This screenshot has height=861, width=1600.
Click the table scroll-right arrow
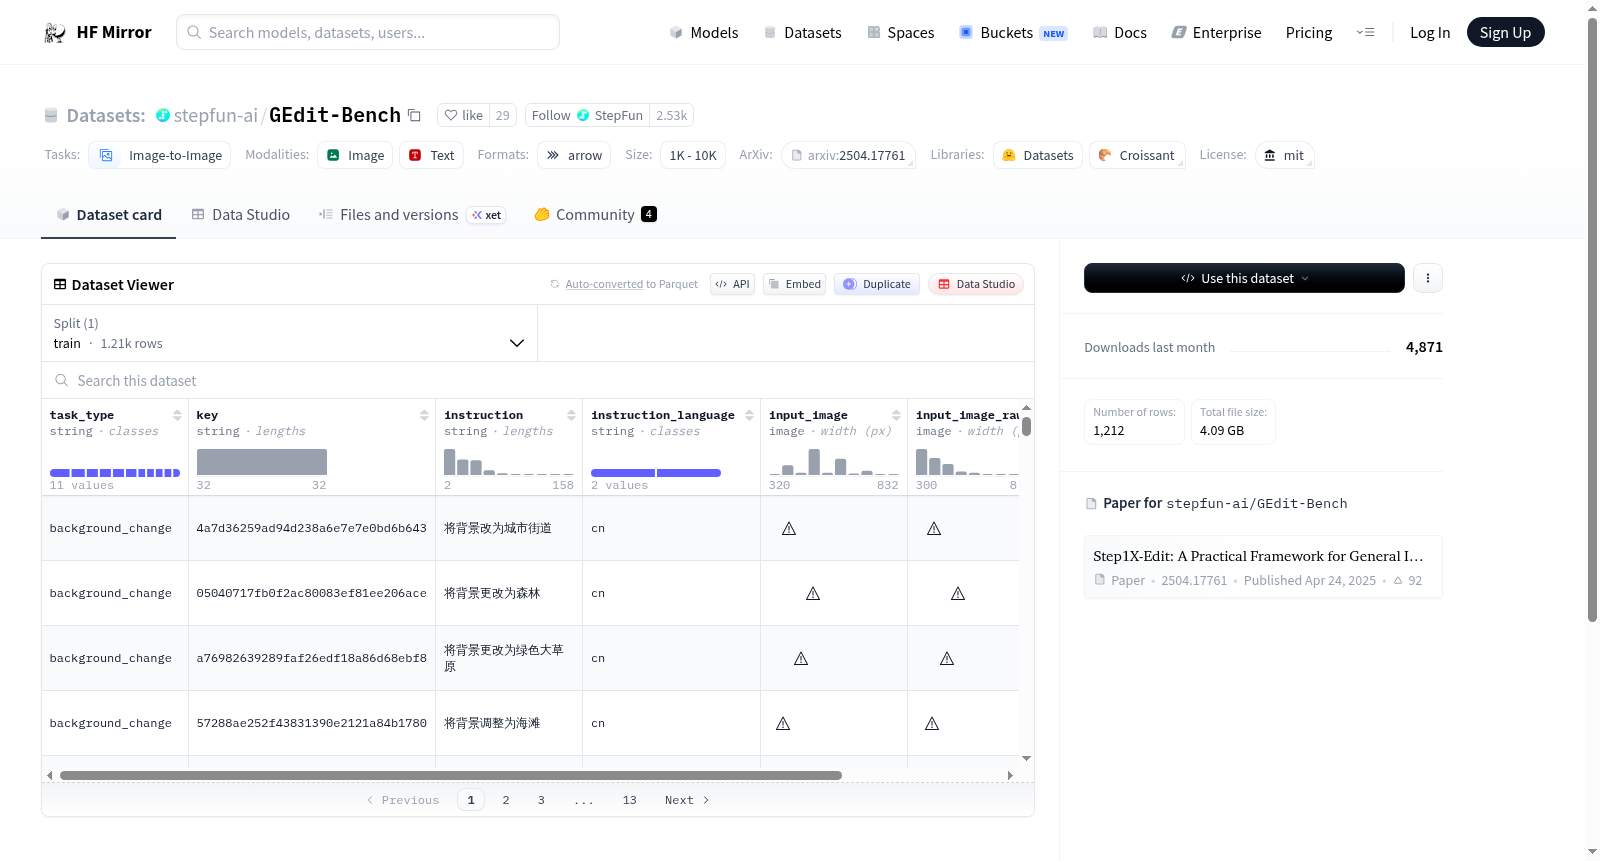tap(1010, 775)
